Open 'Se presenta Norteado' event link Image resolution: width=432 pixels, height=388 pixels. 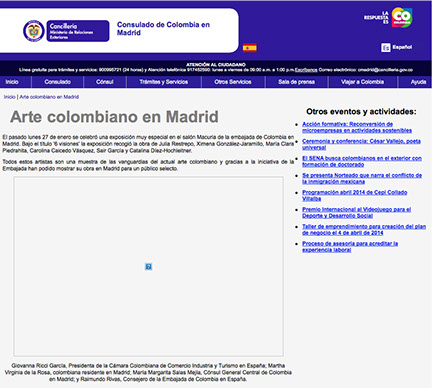coord(362,178)
